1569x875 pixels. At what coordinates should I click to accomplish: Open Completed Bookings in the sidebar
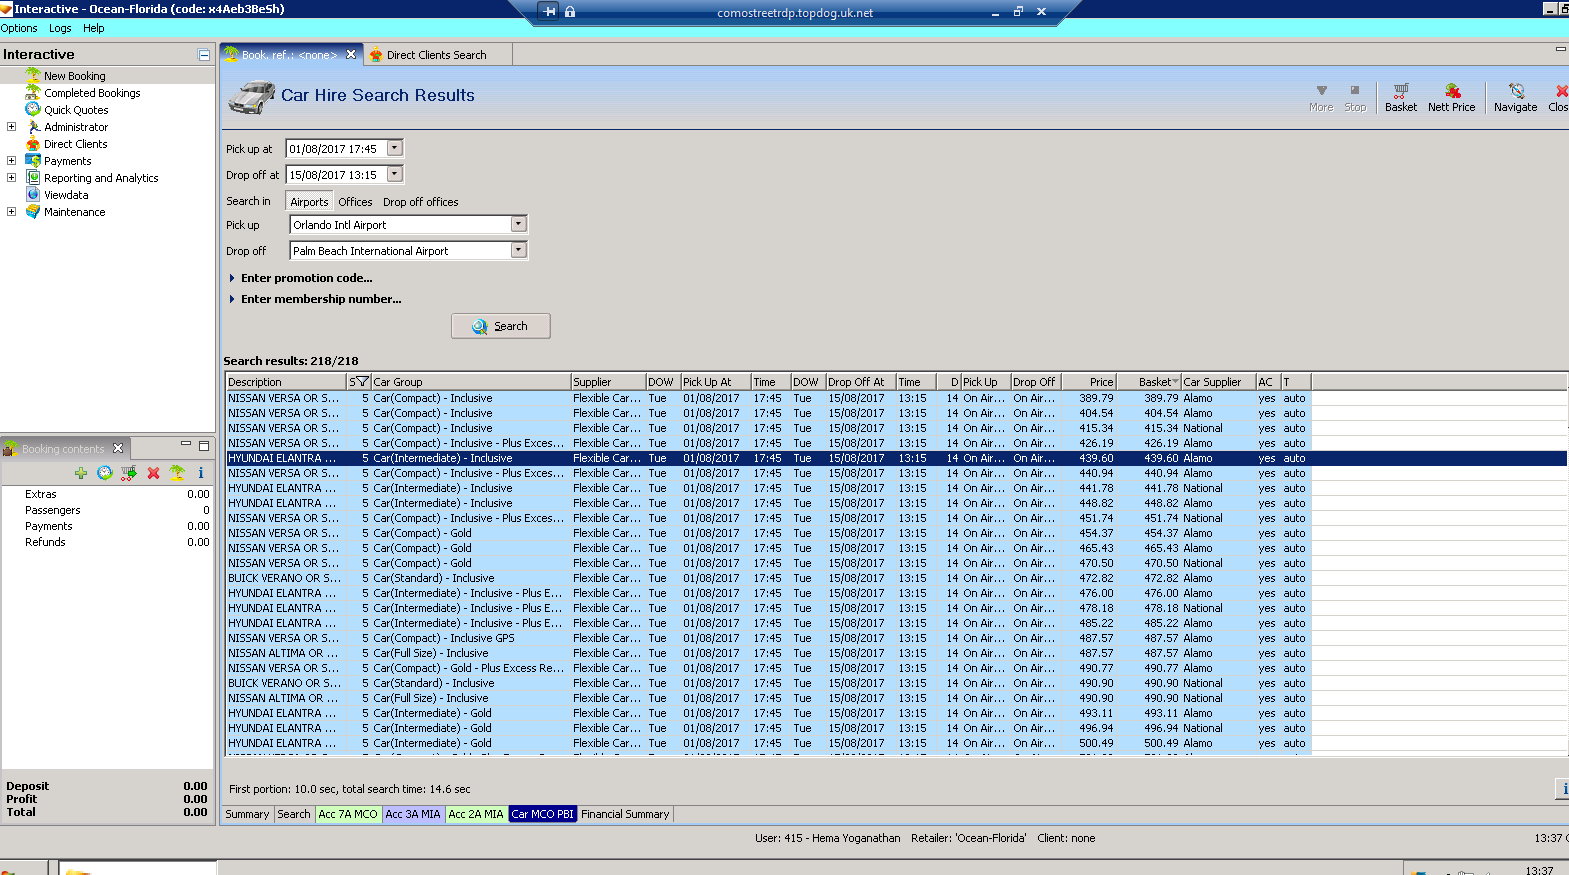pos(92,93)
